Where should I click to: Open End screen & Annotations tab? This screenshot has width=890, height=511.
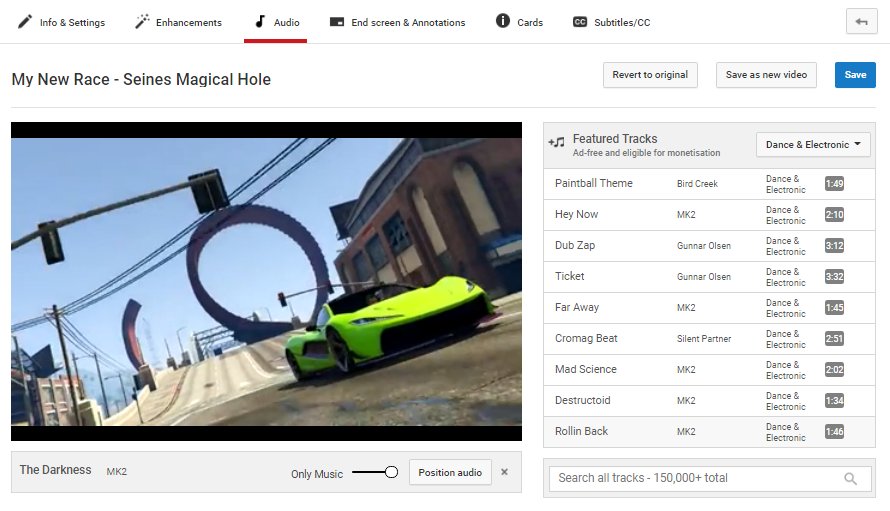pos(397,22)
